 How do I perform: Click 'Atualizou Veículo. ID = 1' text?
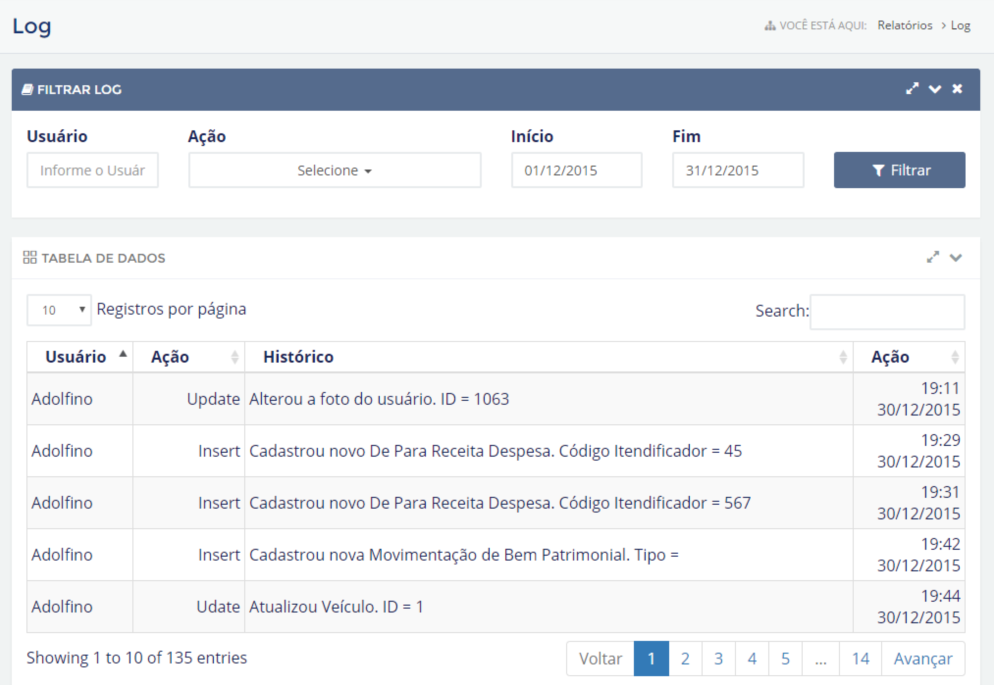(336, 607)
